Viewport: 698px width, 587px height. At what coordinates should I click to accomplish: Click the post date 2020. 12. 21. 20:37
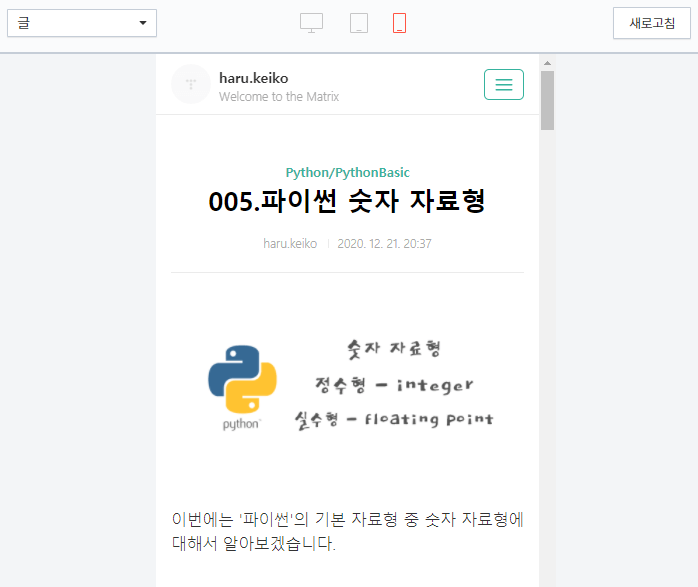[x=384, y=244]
